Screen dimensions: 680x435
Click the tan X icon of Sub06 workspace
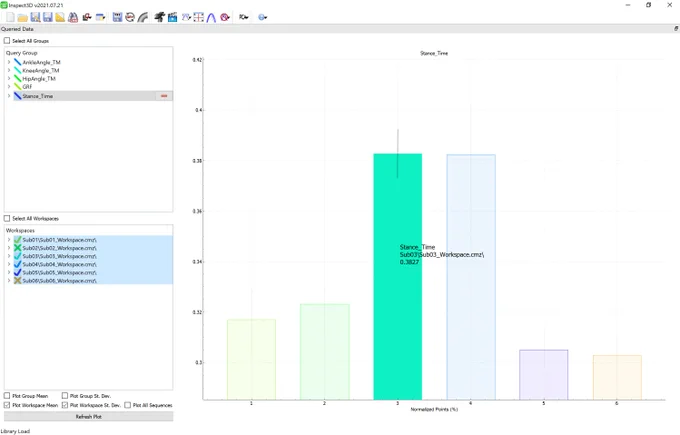coord(17,281)
